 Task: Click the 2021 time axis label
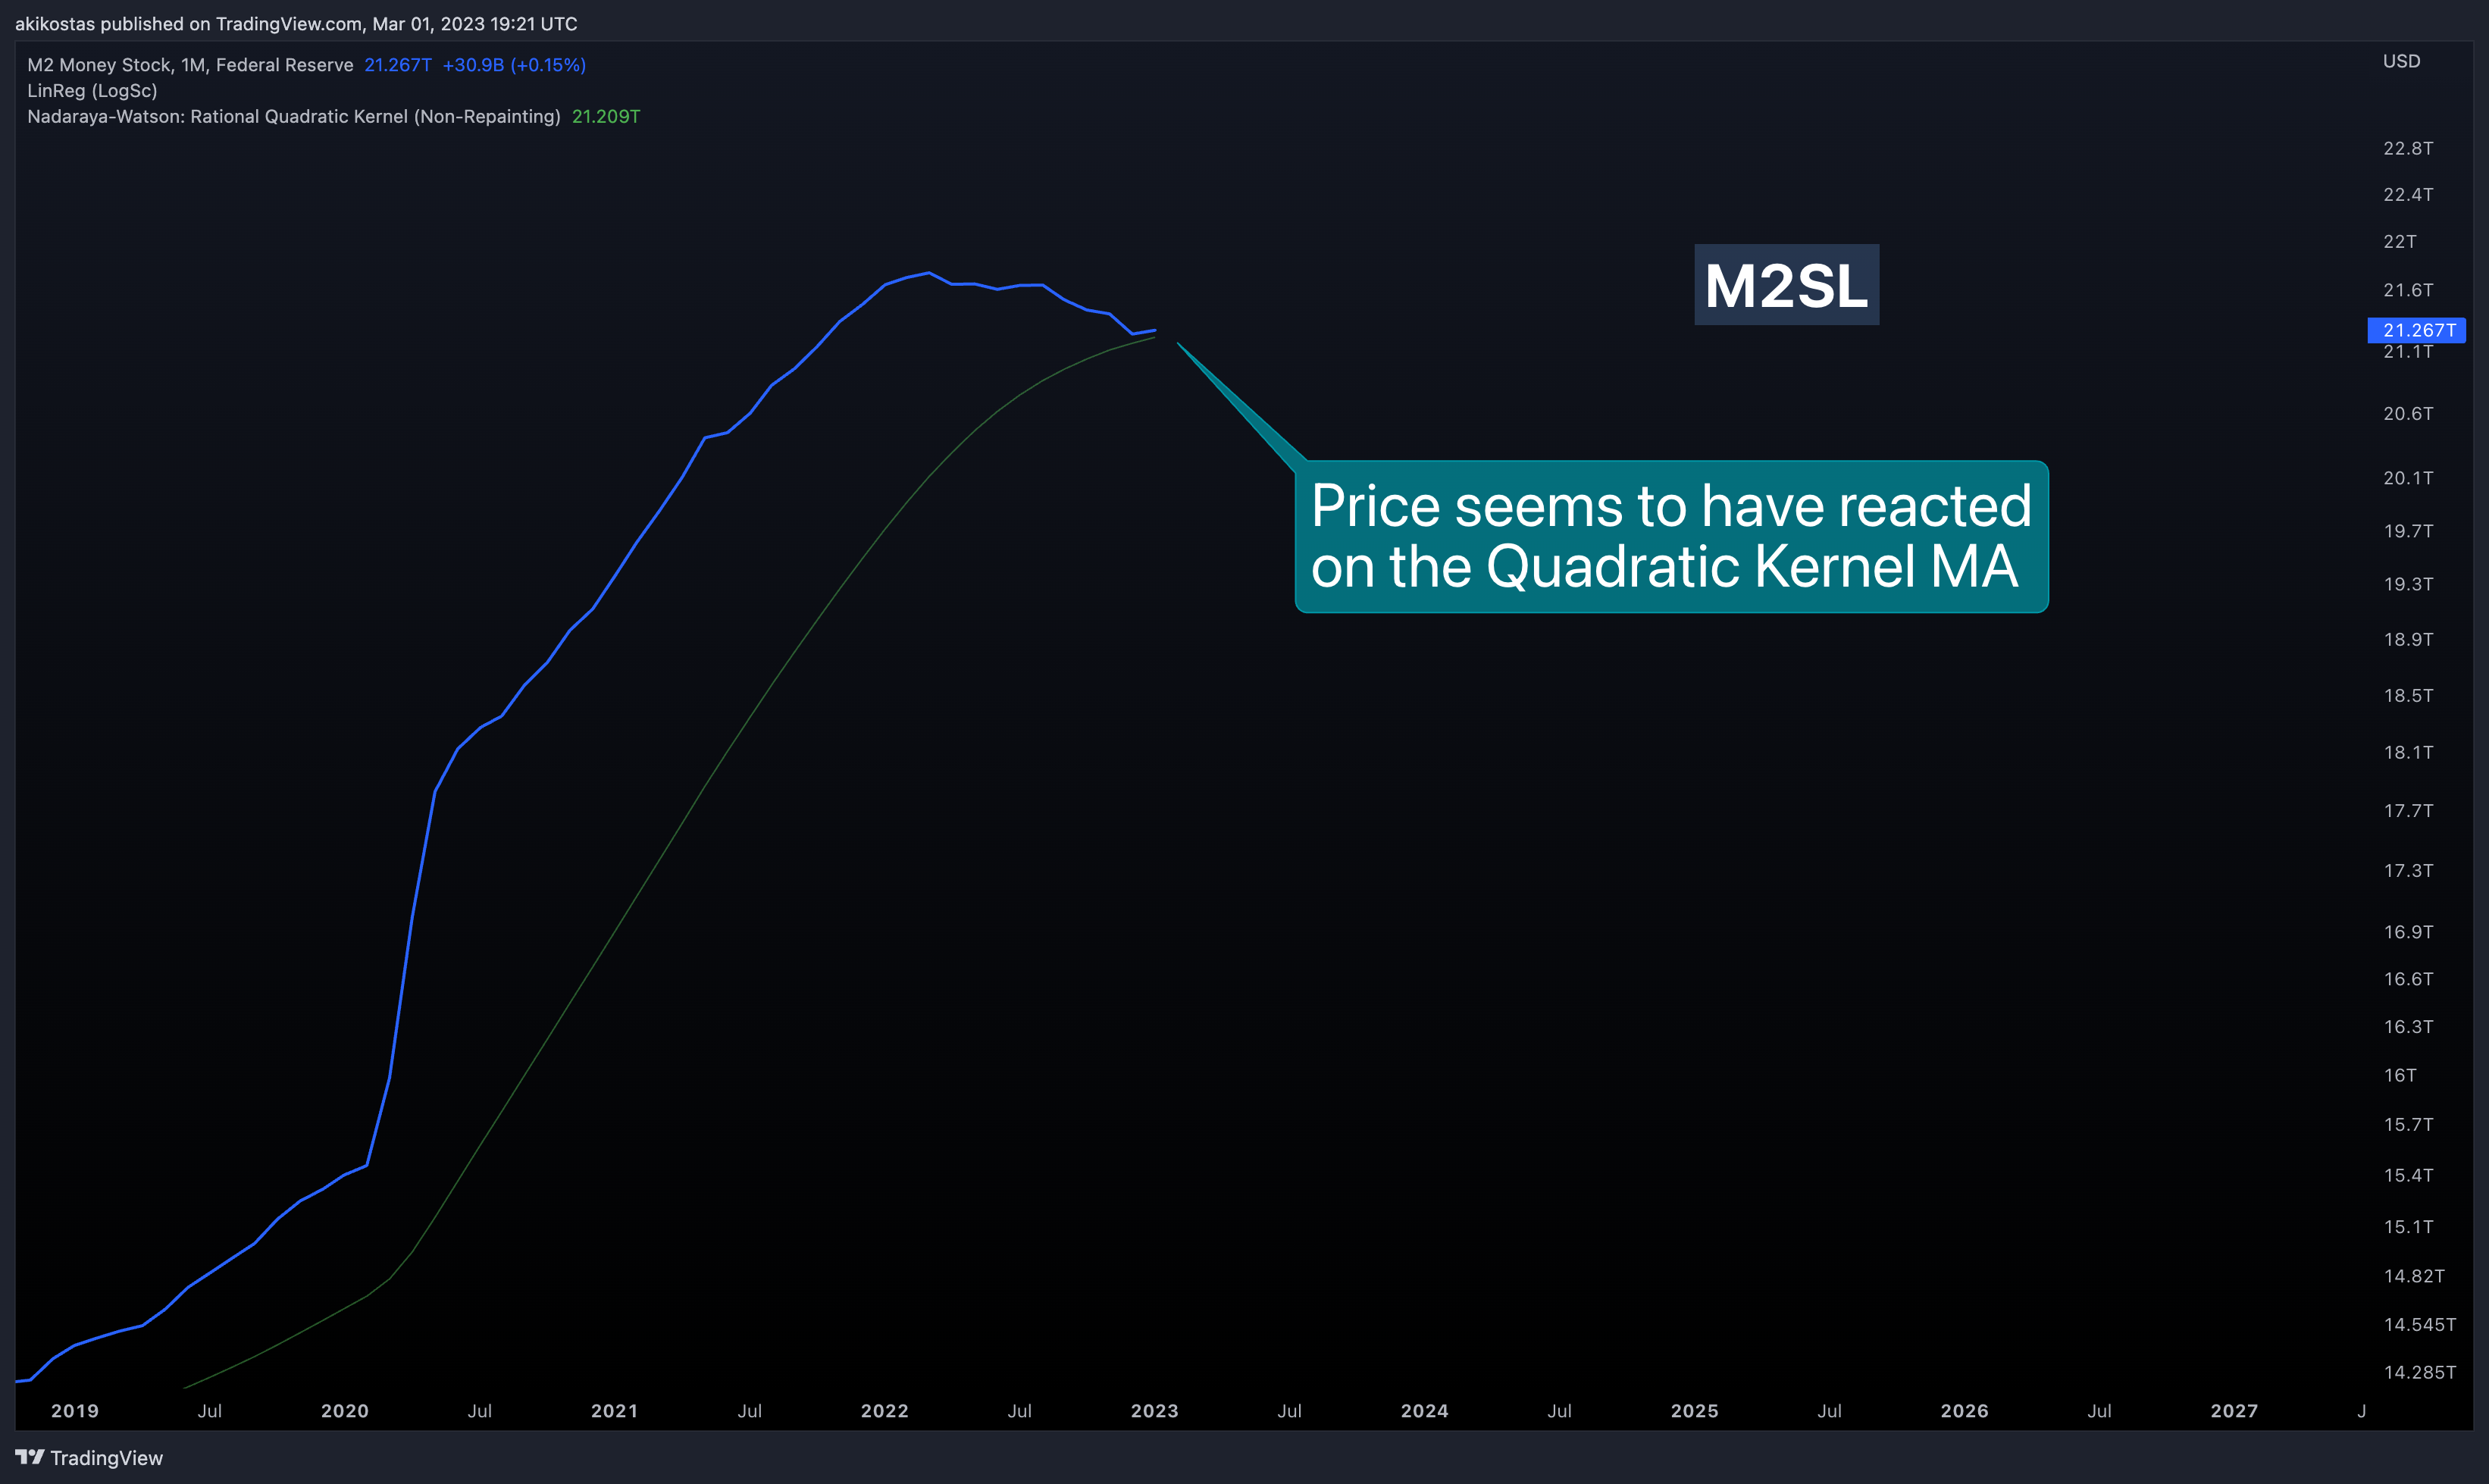615,1411
